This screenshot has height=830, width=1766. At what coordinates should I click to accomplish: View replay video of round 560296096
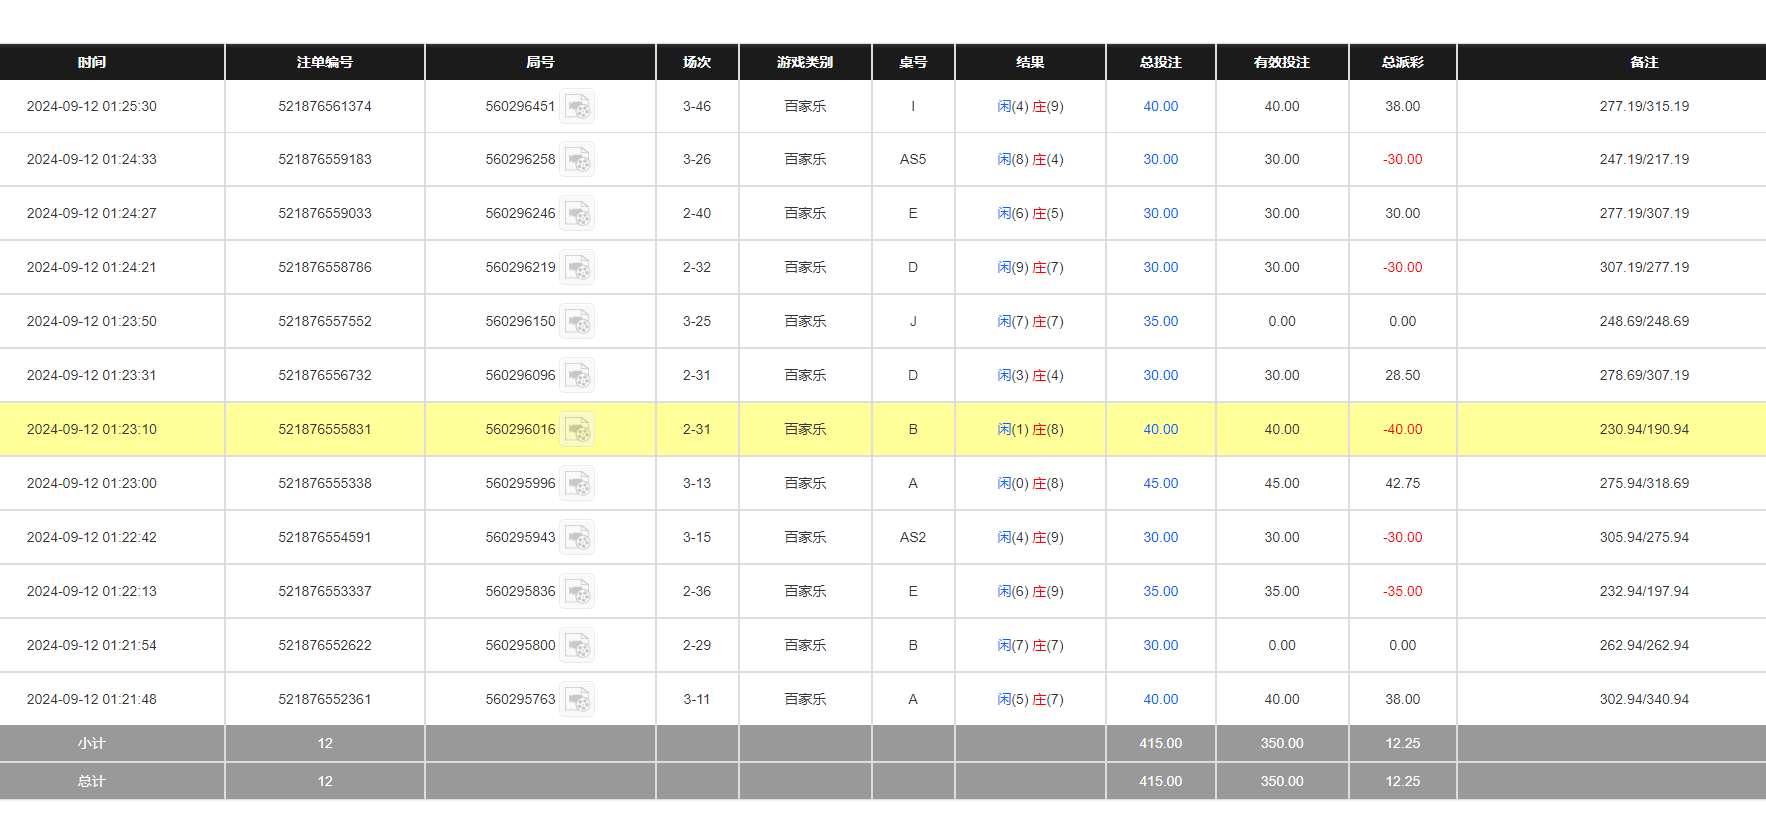(x=577, y=376)
